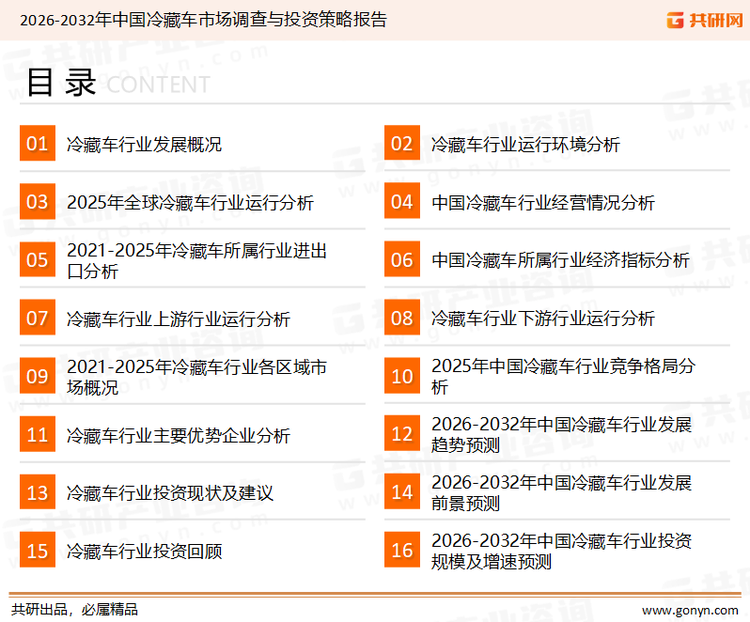Open chapter 2026-2032年中国冷藏车行业发展趋势预测
This screenshot has width=750, height=622.
pos(562,434)
